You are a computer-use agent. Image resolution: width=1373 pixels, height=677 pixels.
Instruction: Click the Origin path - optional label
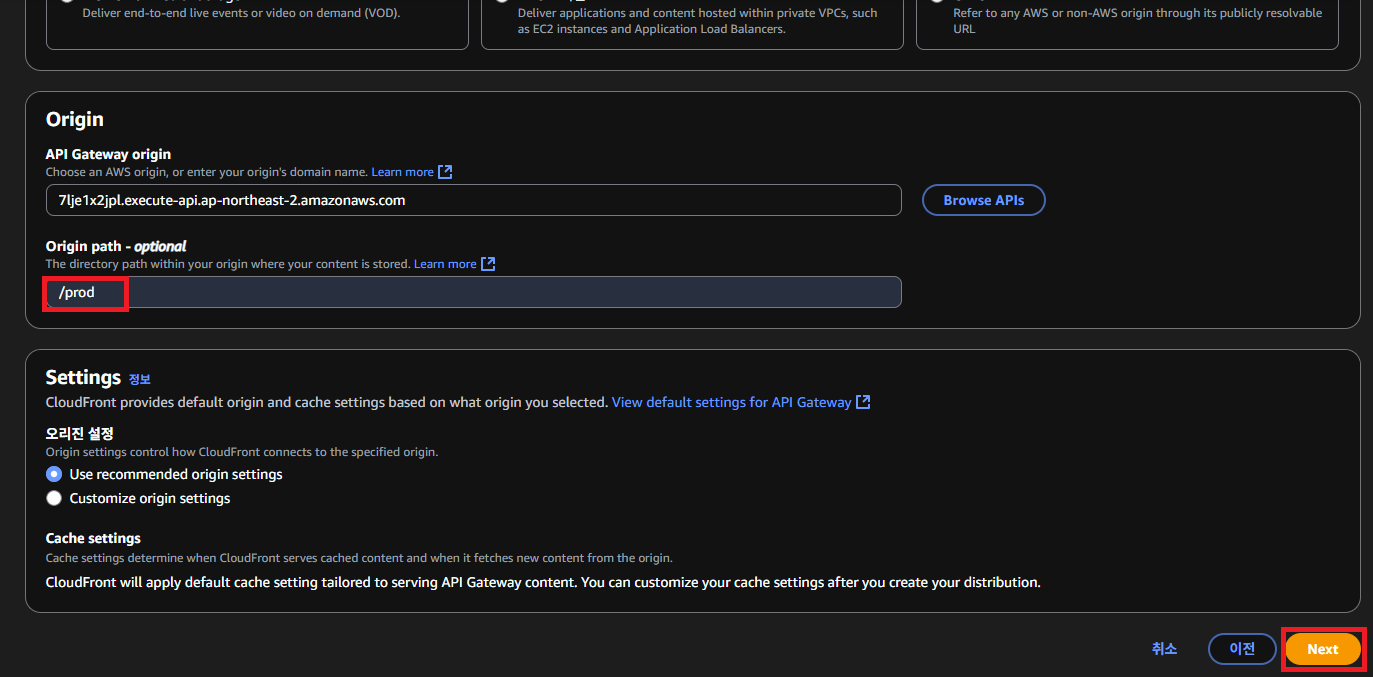[116, 246]
